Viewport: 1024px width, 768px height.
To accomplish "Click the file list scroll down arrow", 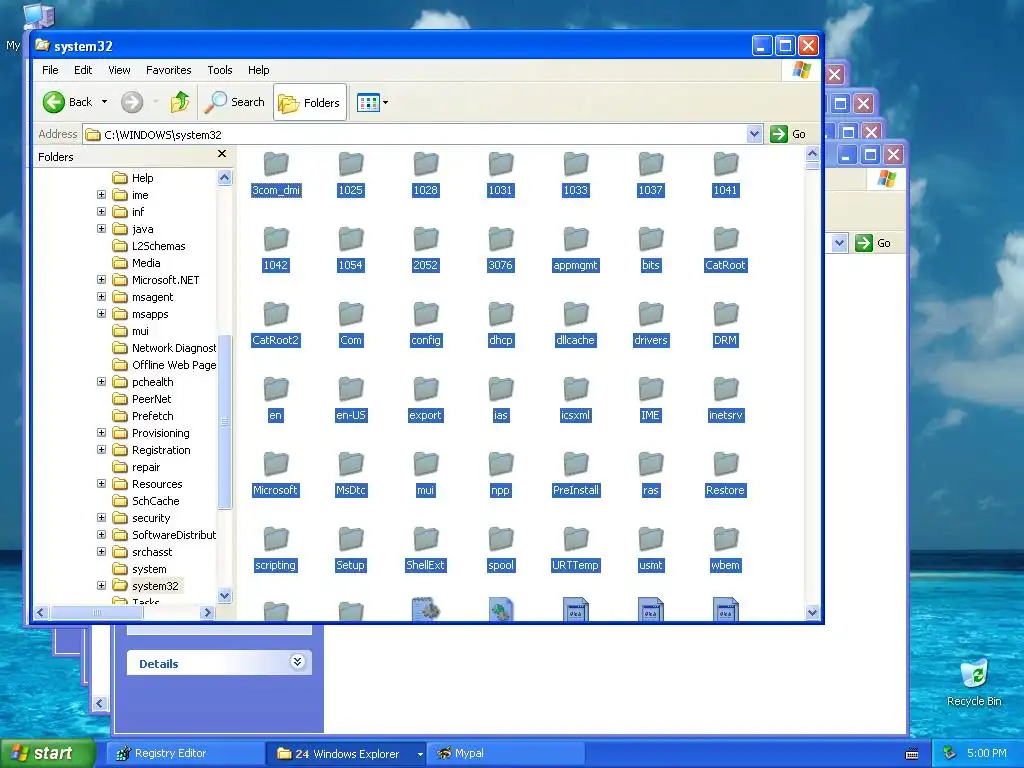I will coord(812,613).
